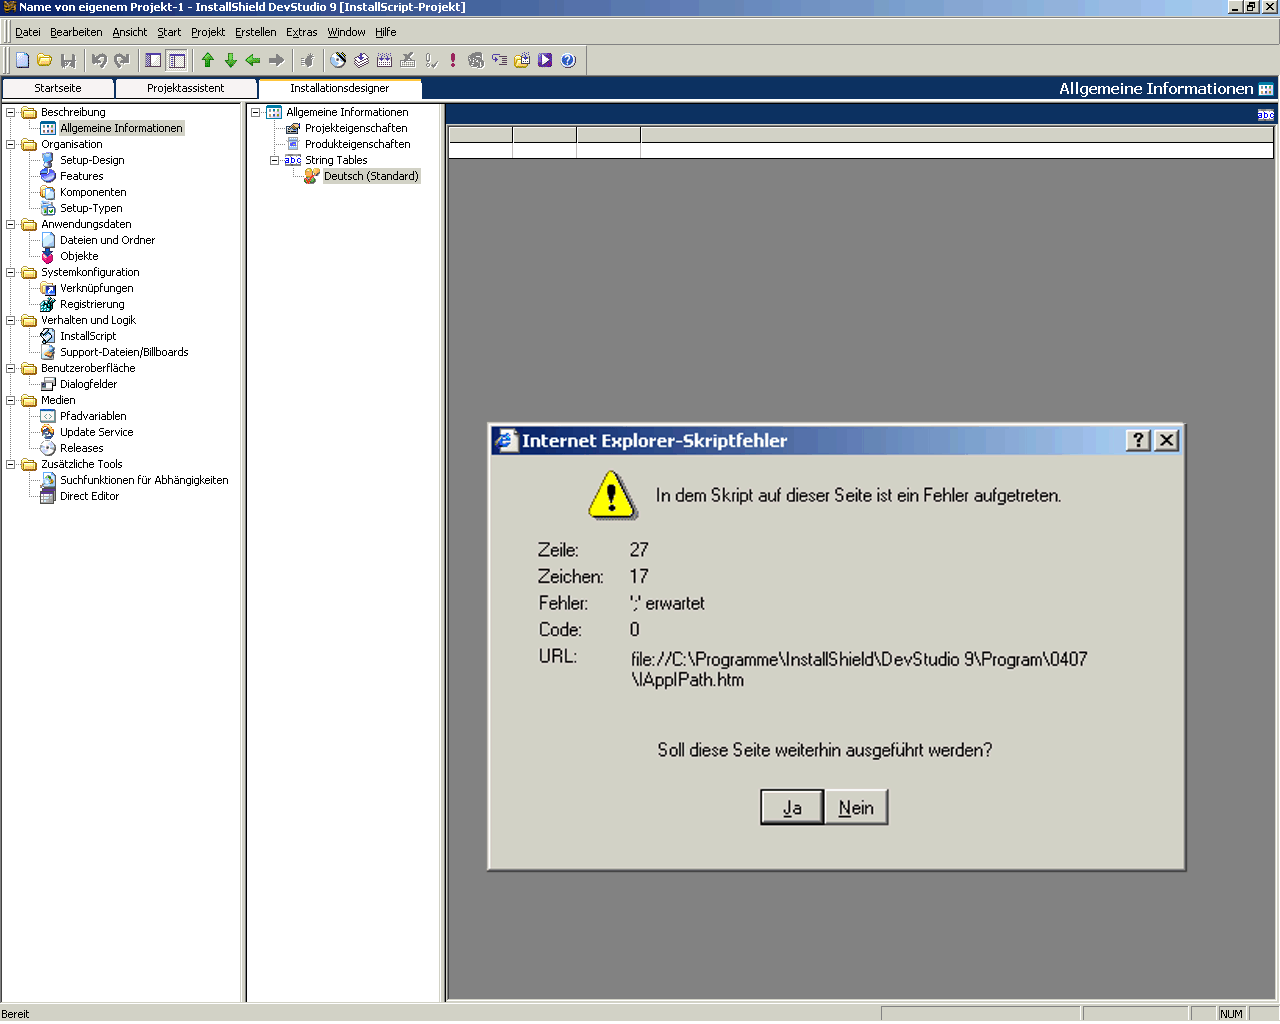
Task: Click the New project toolbar icon
Action: (22, 61)
